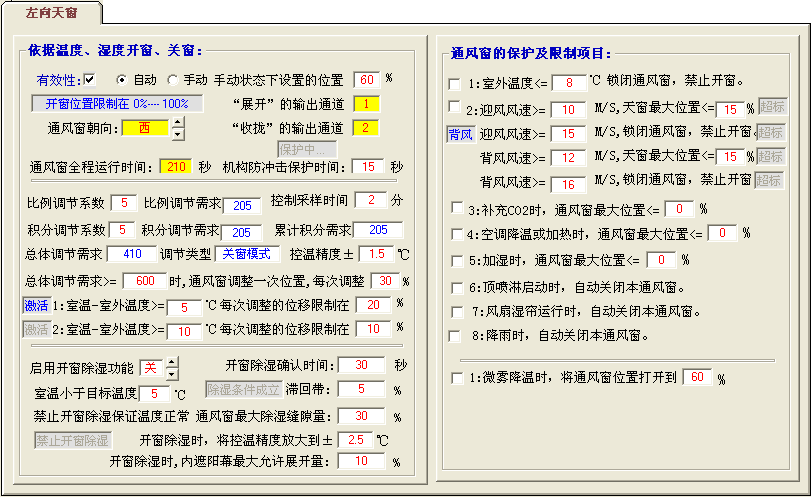Select the 手动 radio button
This screenshot has height=497, width=811.
[172, 79]
